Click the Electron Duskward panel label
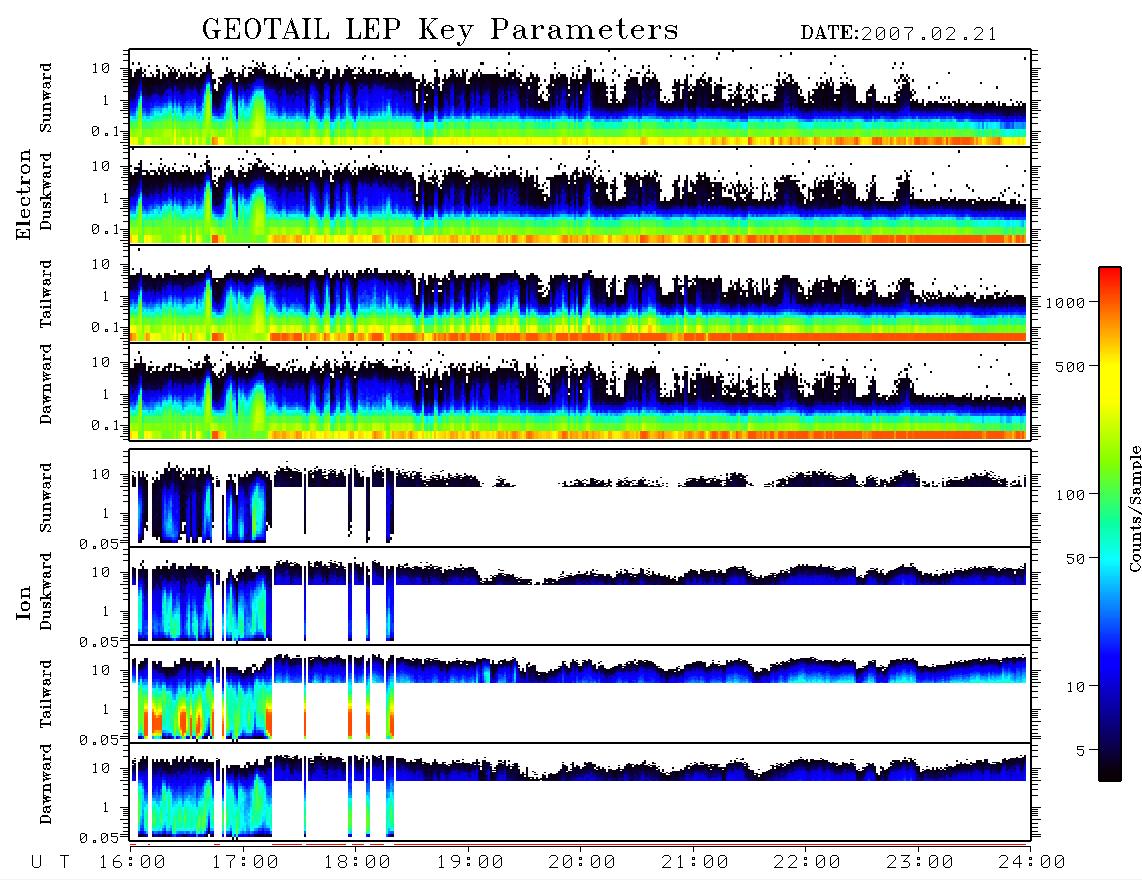This screenshot has height=880, width=1142. coord(46,192)
